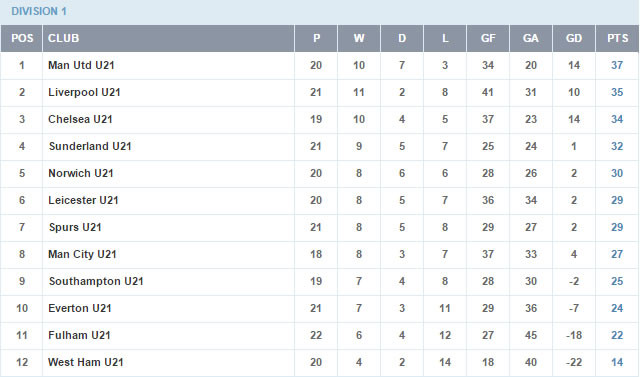This screenshot has height=377, width=640.
Task: Click West Ham U21's 14 points value
Action: pyautogui.click(x=617, y=362)
